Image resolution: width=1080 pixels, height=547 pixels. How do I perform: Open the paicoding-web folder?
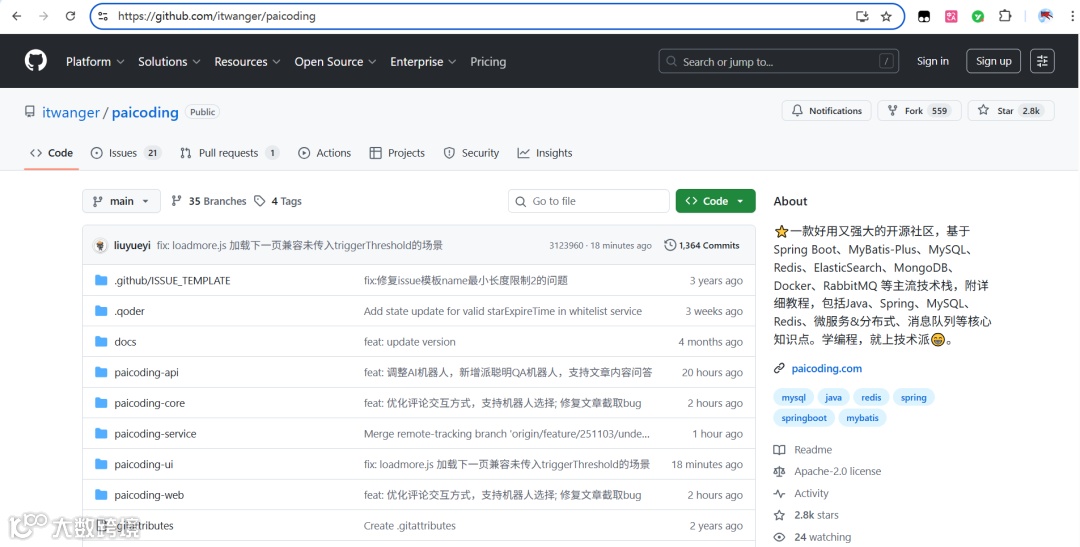pyautogui.click(x=149, y=495)
